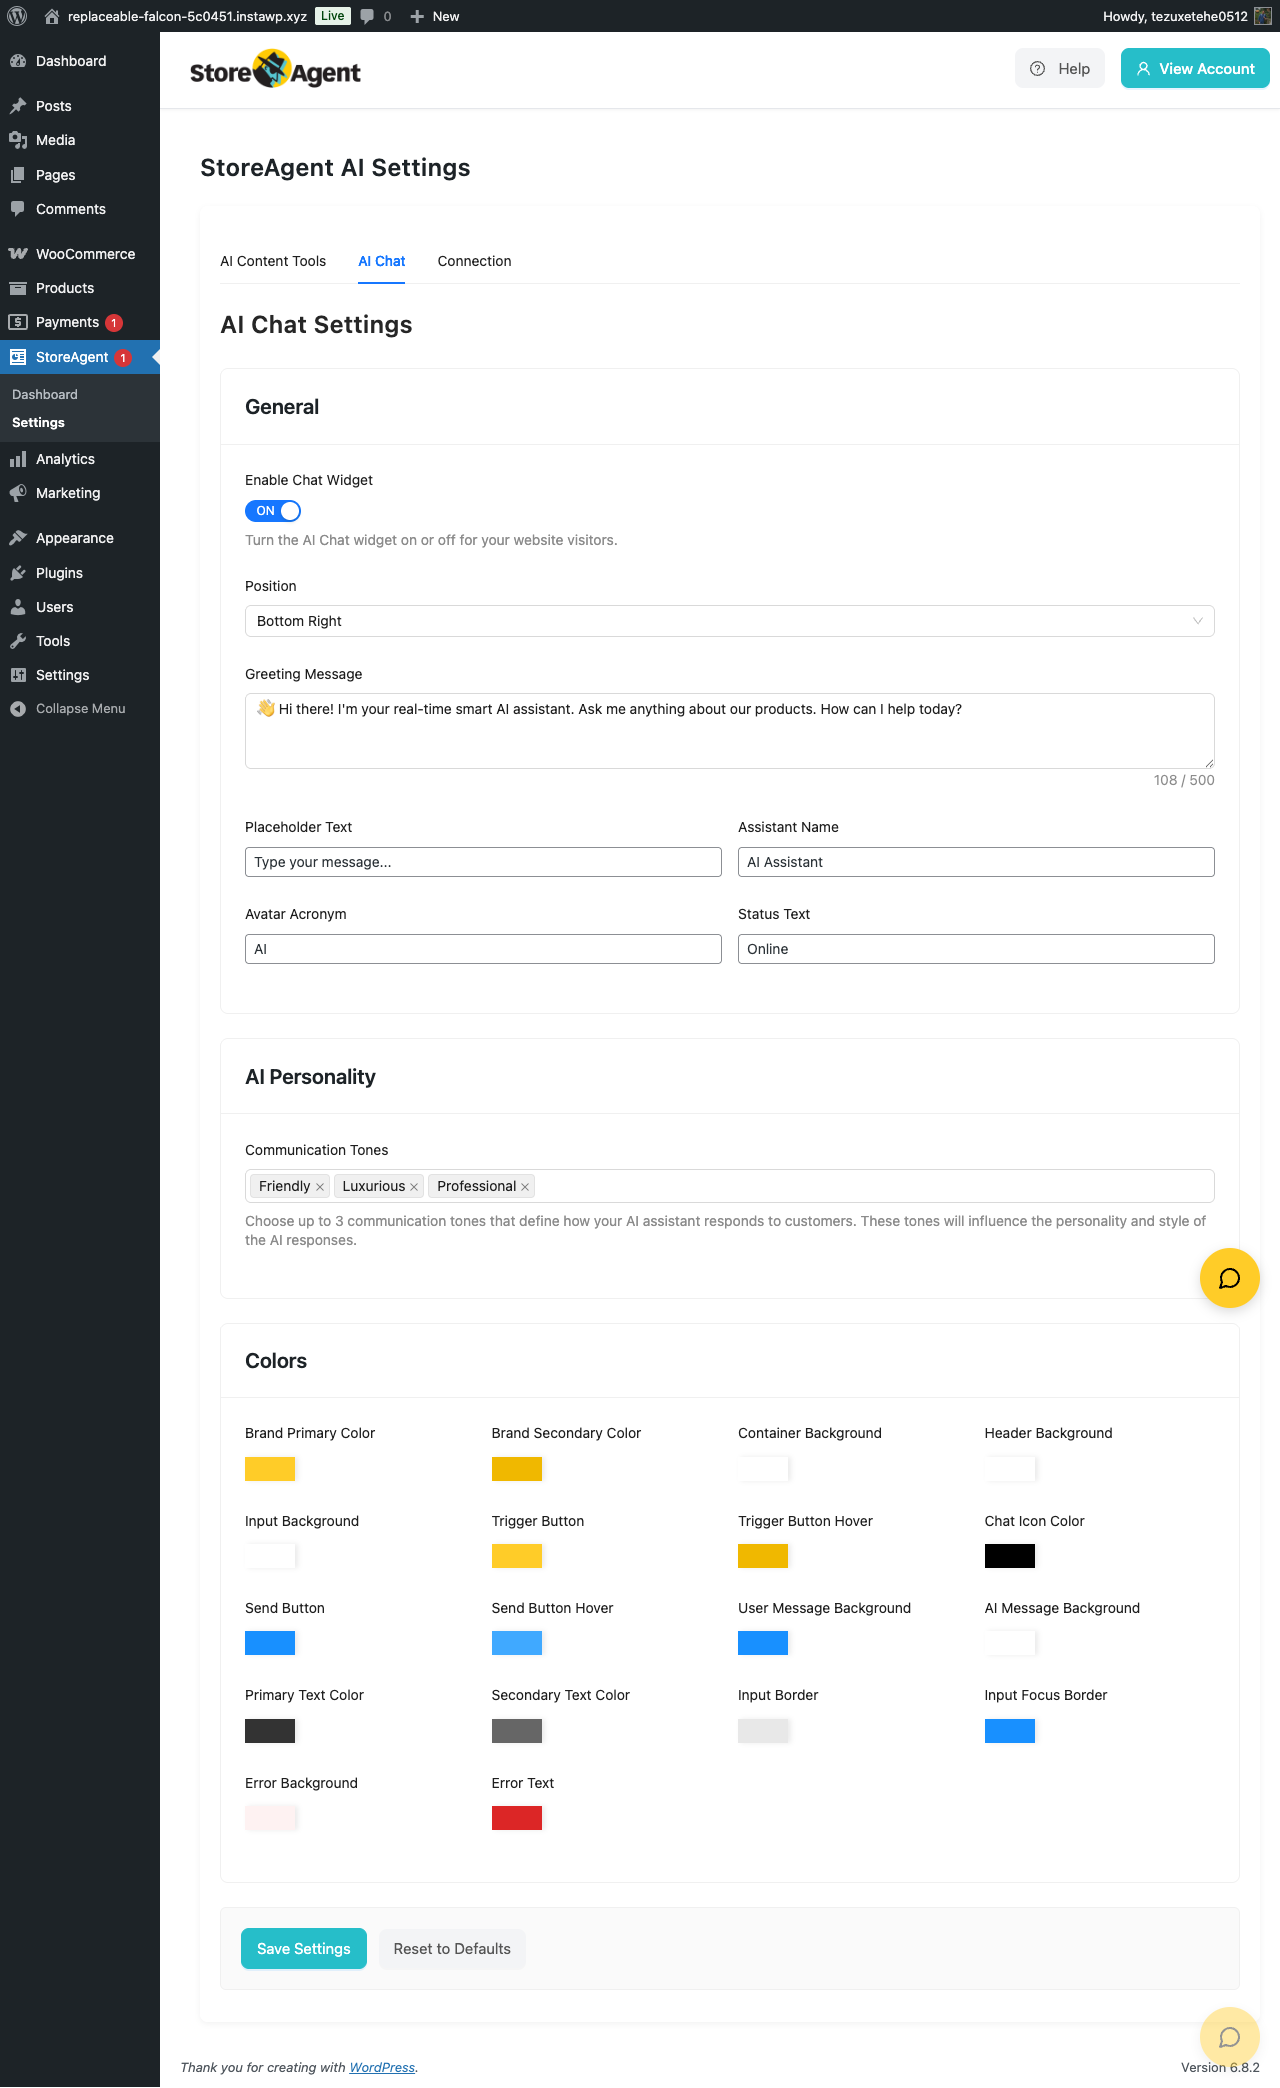Pick the Send Button Hover swatch

(x=517, y=1643)
